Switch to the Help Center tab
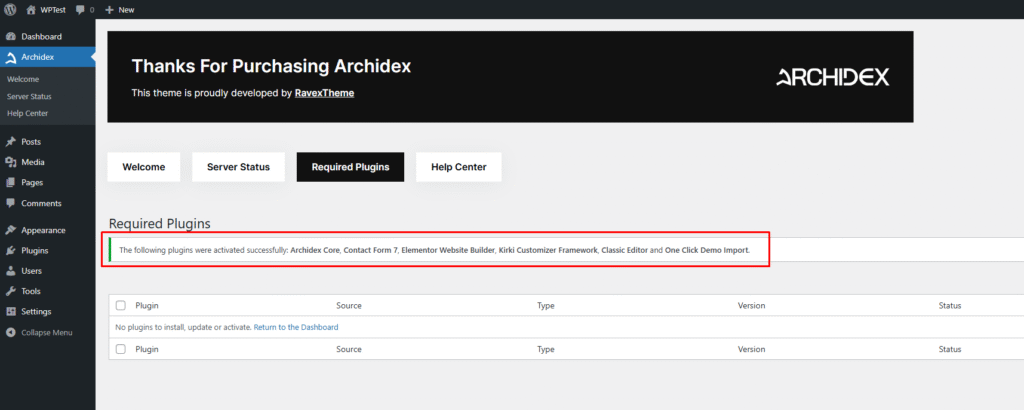Viewport: 1024px width, 410px height. tap(458, 167)
